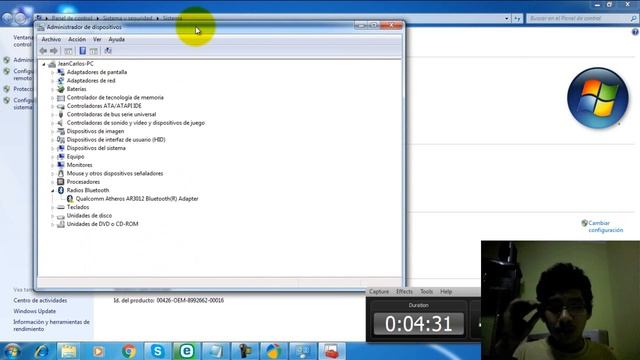
Task: Click the Teclados keyboard icon
Action: [x=61, y=207]
